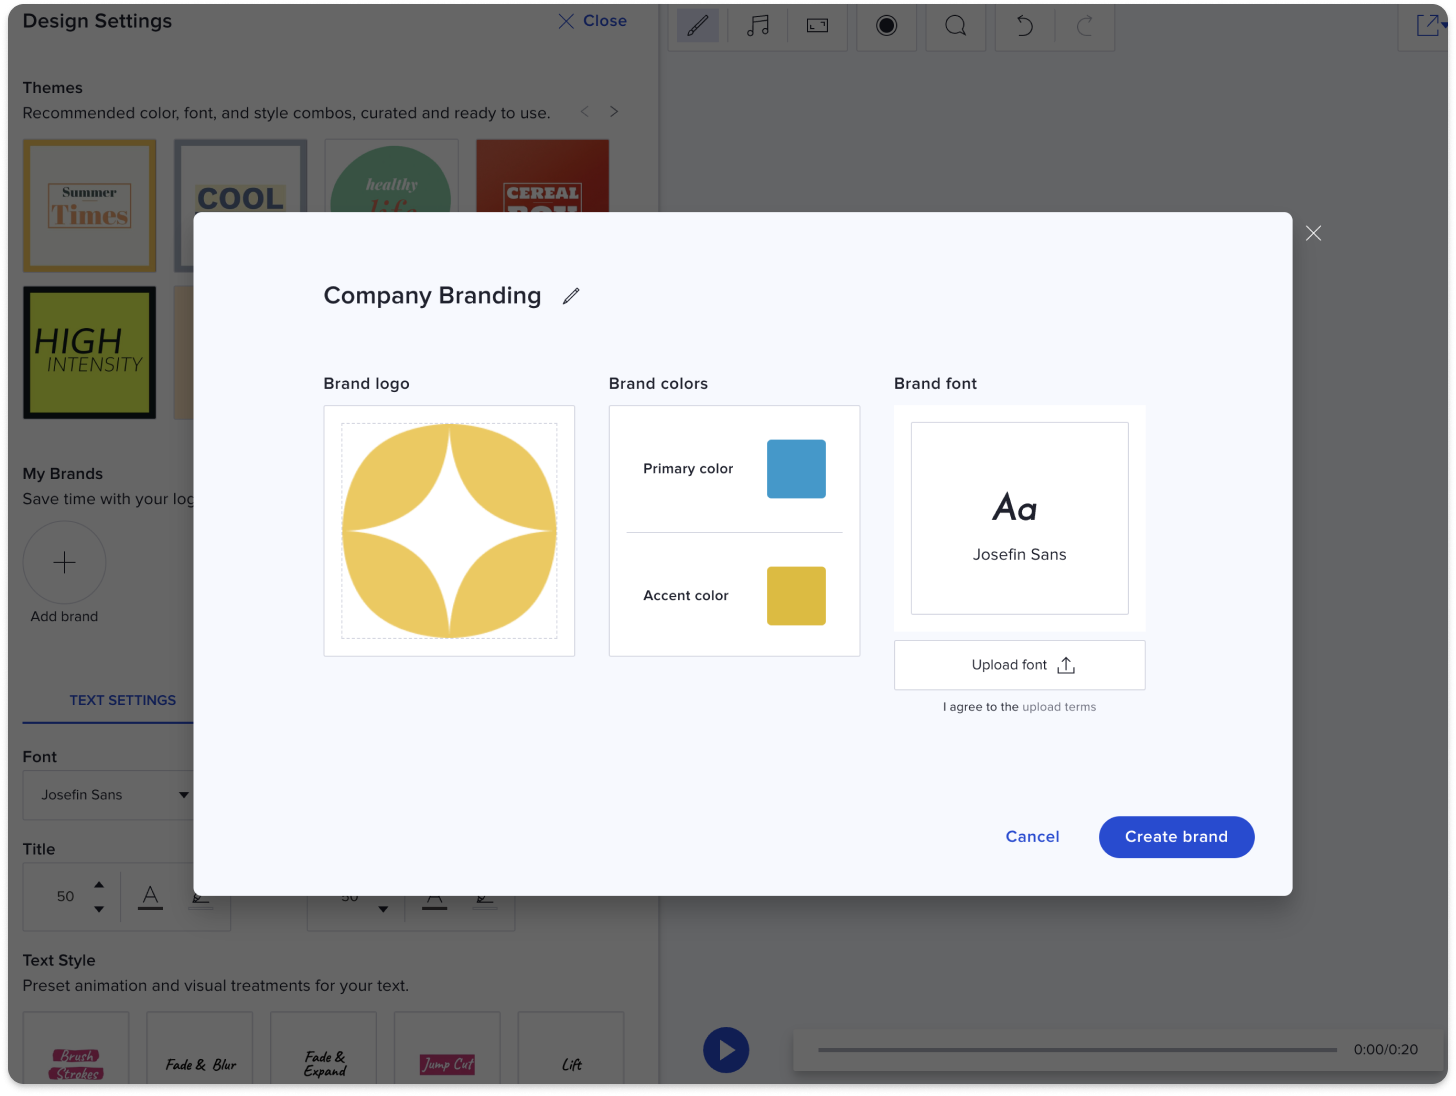Click the Title text color icon
The height and width of the screenshot is (1096, 1456).
click(x=151, y=897)
